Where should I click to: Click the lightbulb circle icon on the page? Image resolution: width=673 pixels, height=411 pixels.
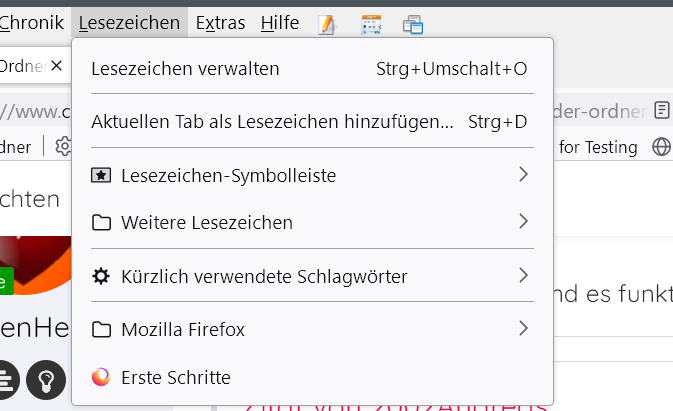click(x=46, y=379)
